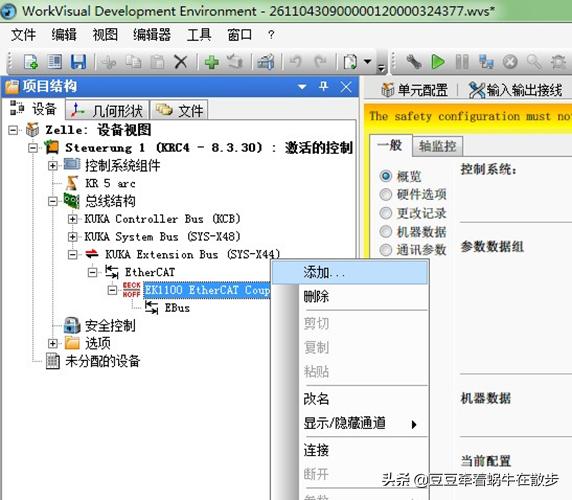Select KR 5 arc robot item
The height and width of the screenshot is (500, 572).
pyautogui.click(x=110, y=183)
